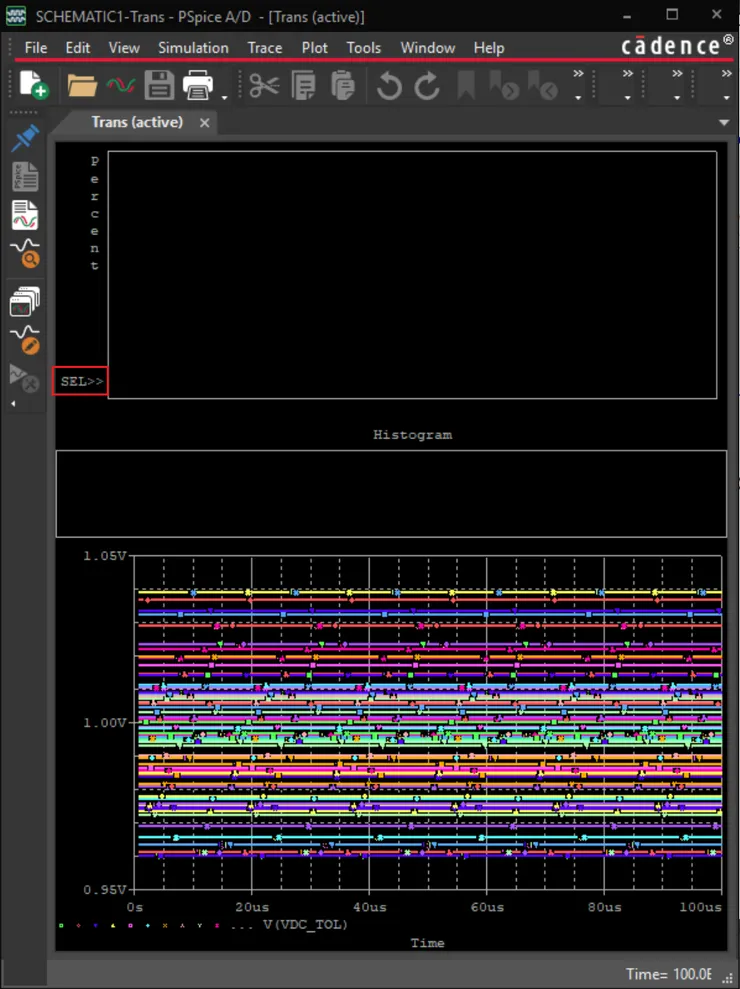This screenshot has width=740, height=989.
Task: Expand the dropdown arrow beside Print icon
Action: click(225, 98)
